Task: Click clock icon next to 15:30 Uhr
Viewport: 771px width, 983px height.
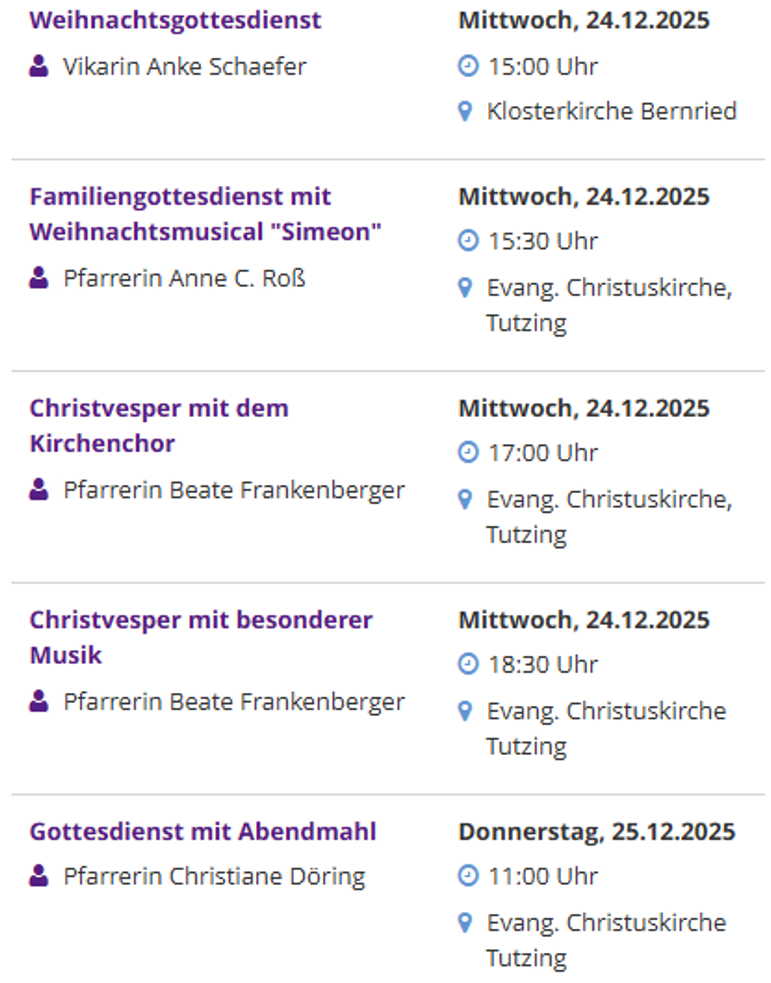Action: tap(468, 241)
